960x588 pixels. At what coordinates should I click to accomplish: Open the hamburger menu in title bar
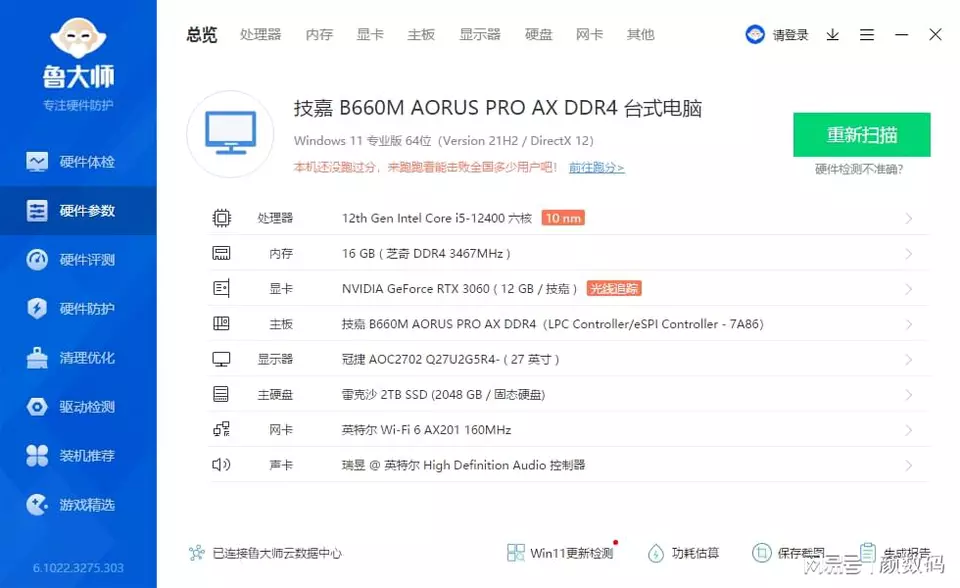pyautogui.click(x=867, y=35)
